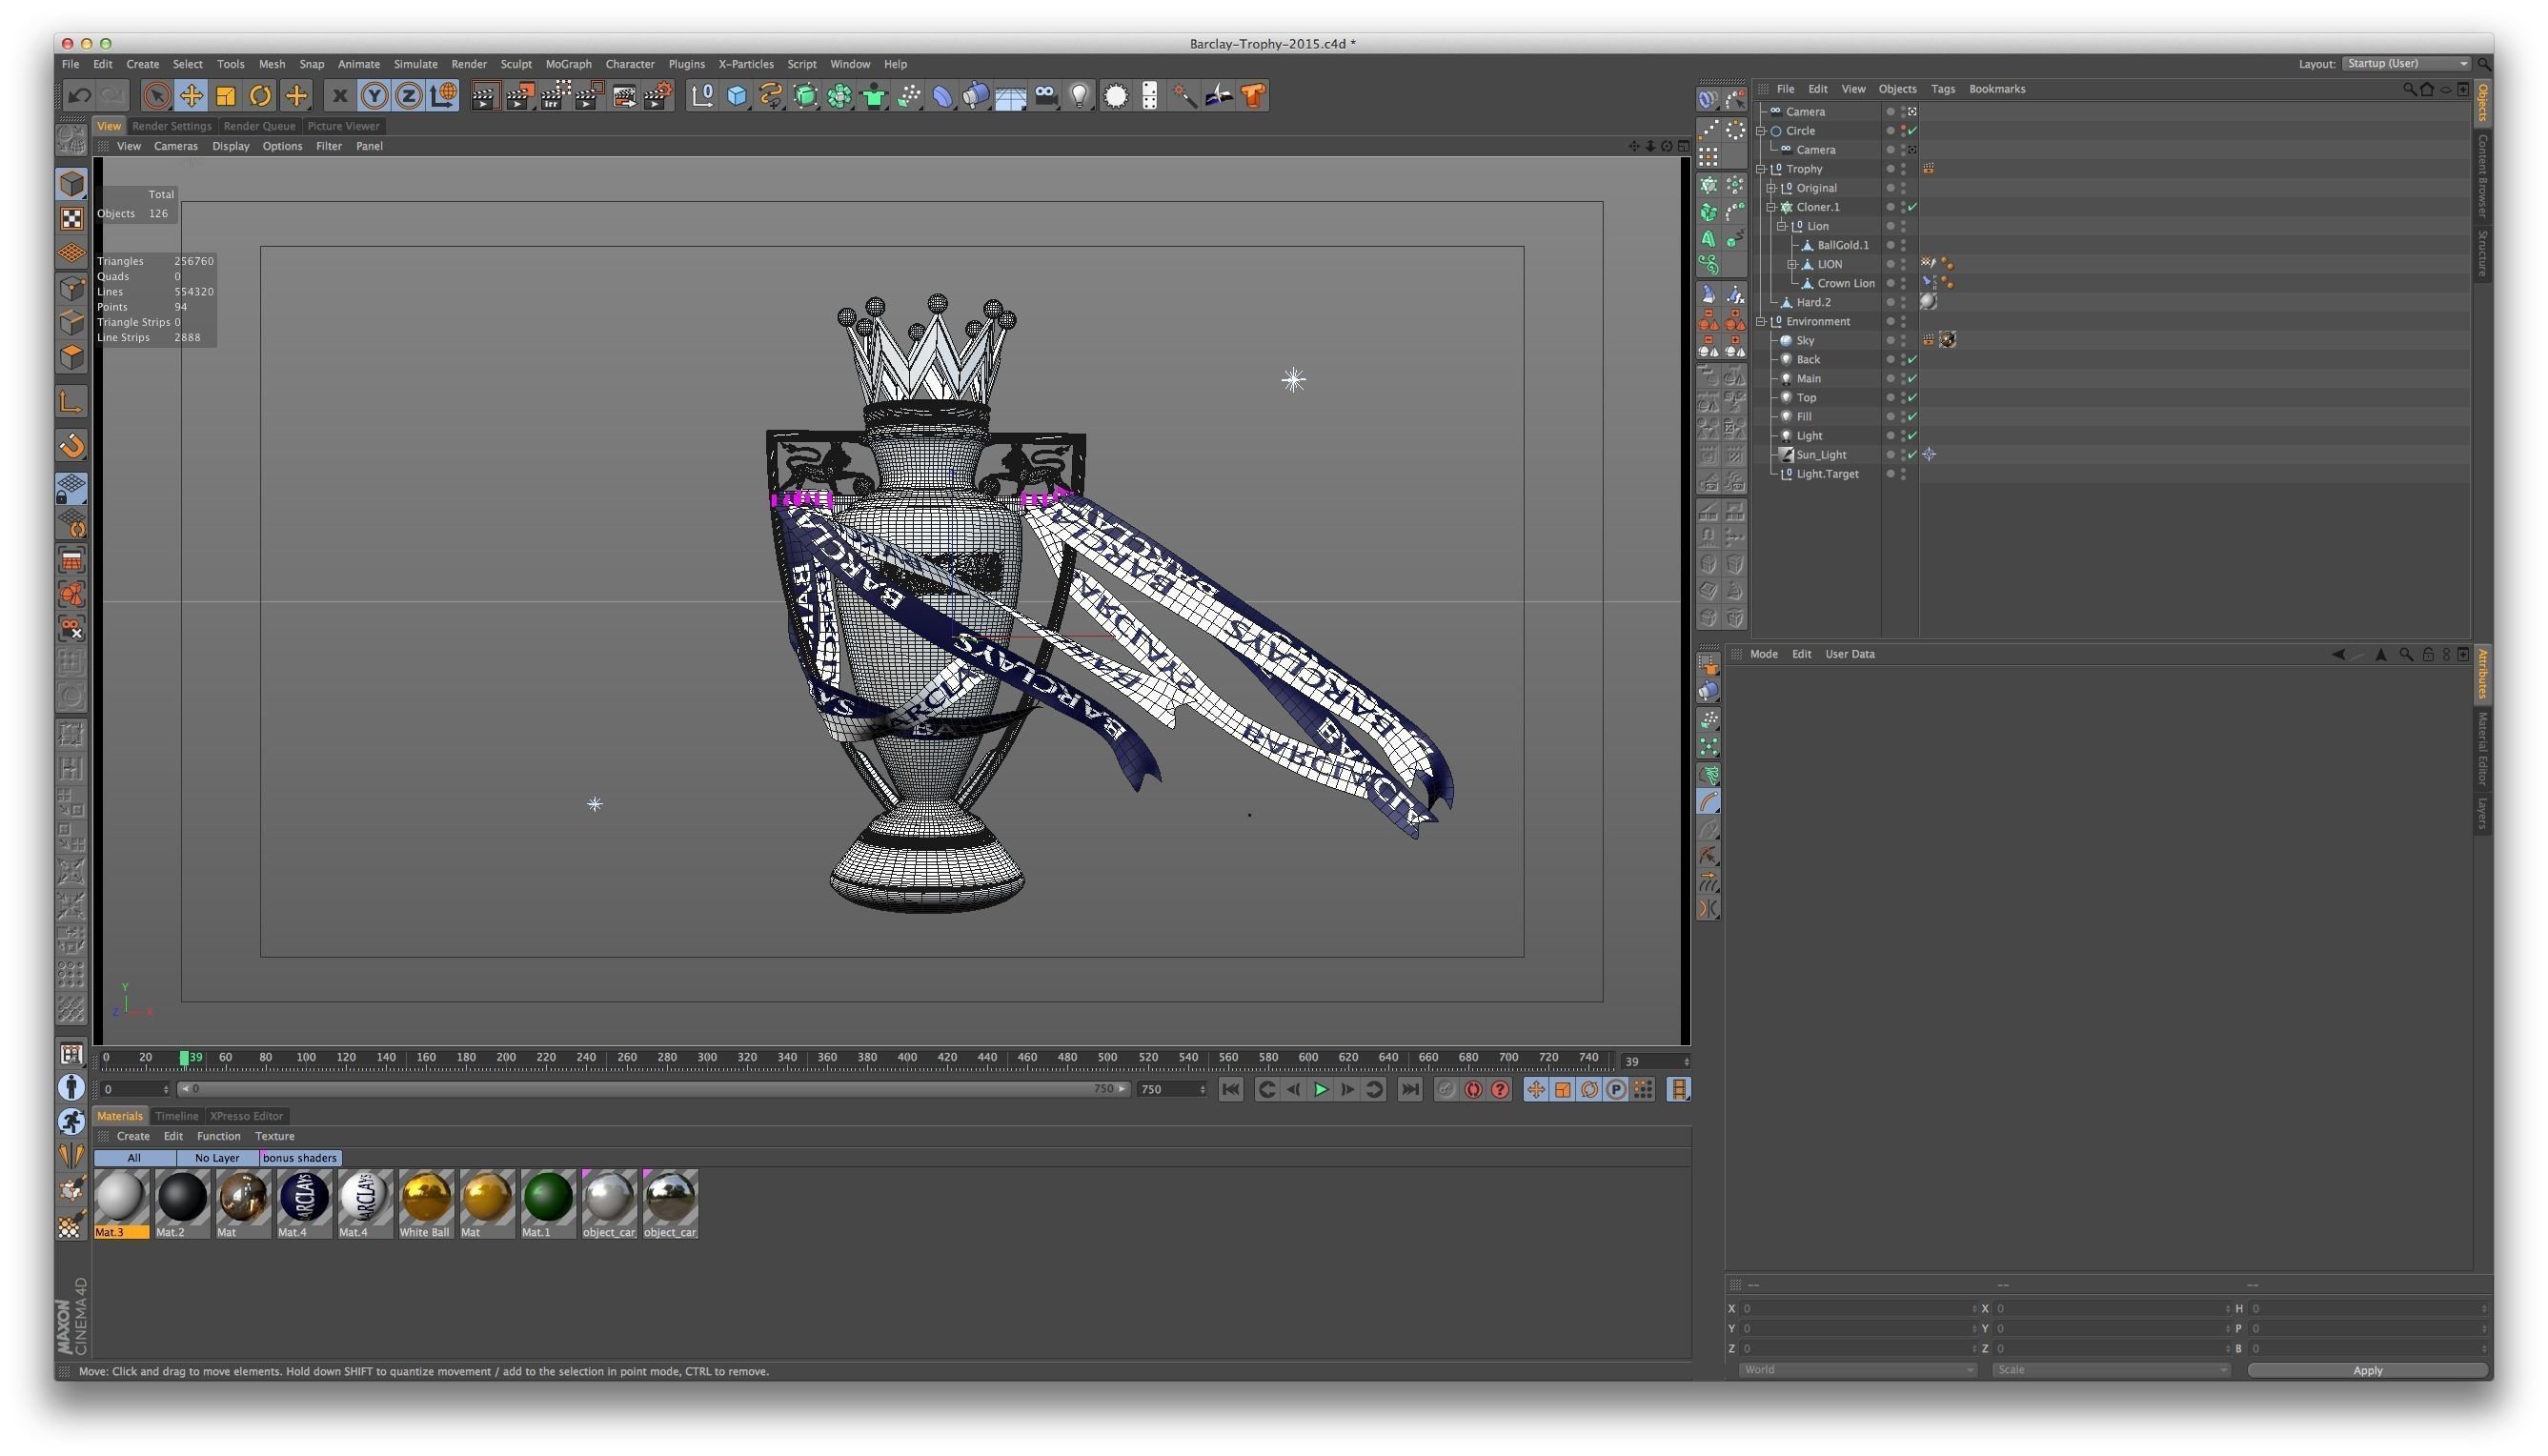
Task: Open the Timeline tab
Action: point(176,1117)
